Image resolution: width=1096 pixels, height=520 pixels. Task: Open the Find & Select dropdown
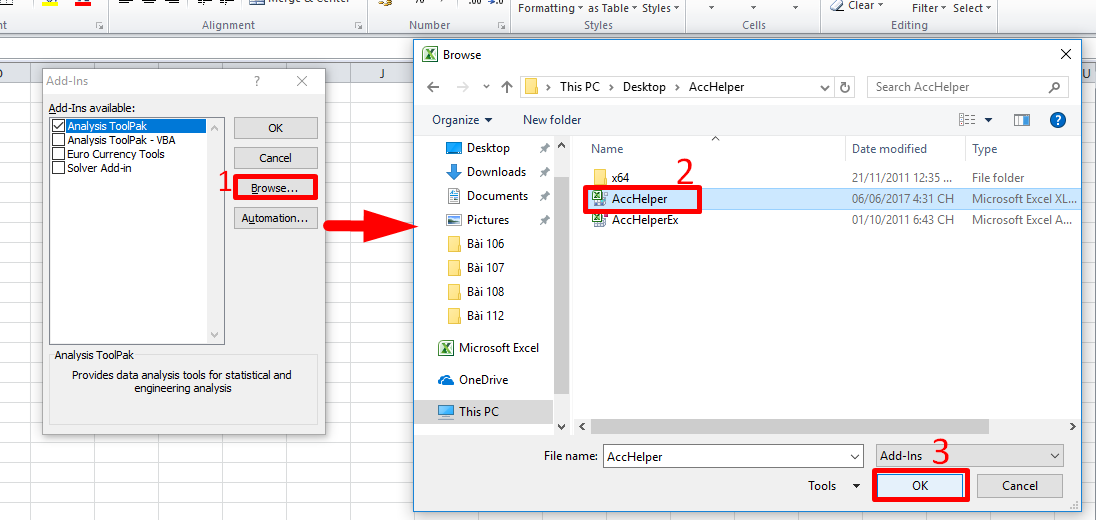click(x=972, y=8)
